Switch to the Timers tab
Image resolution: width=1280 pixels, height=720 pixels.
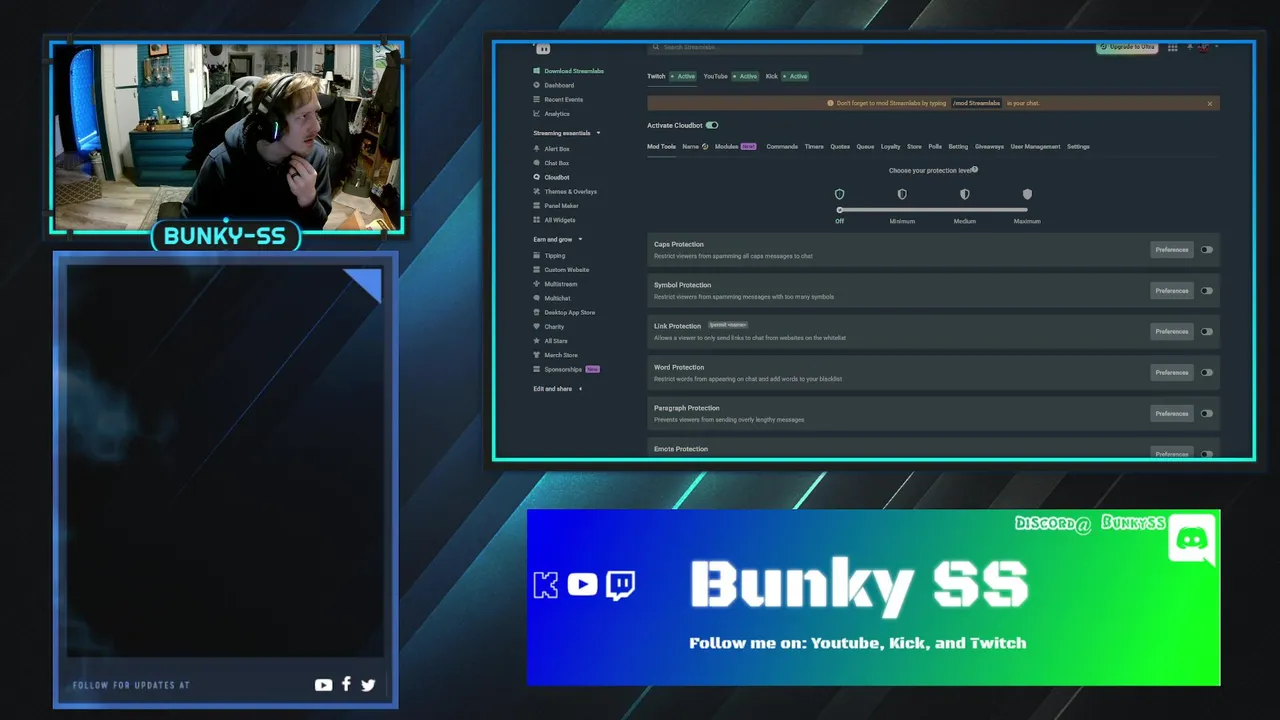point(814,146)
